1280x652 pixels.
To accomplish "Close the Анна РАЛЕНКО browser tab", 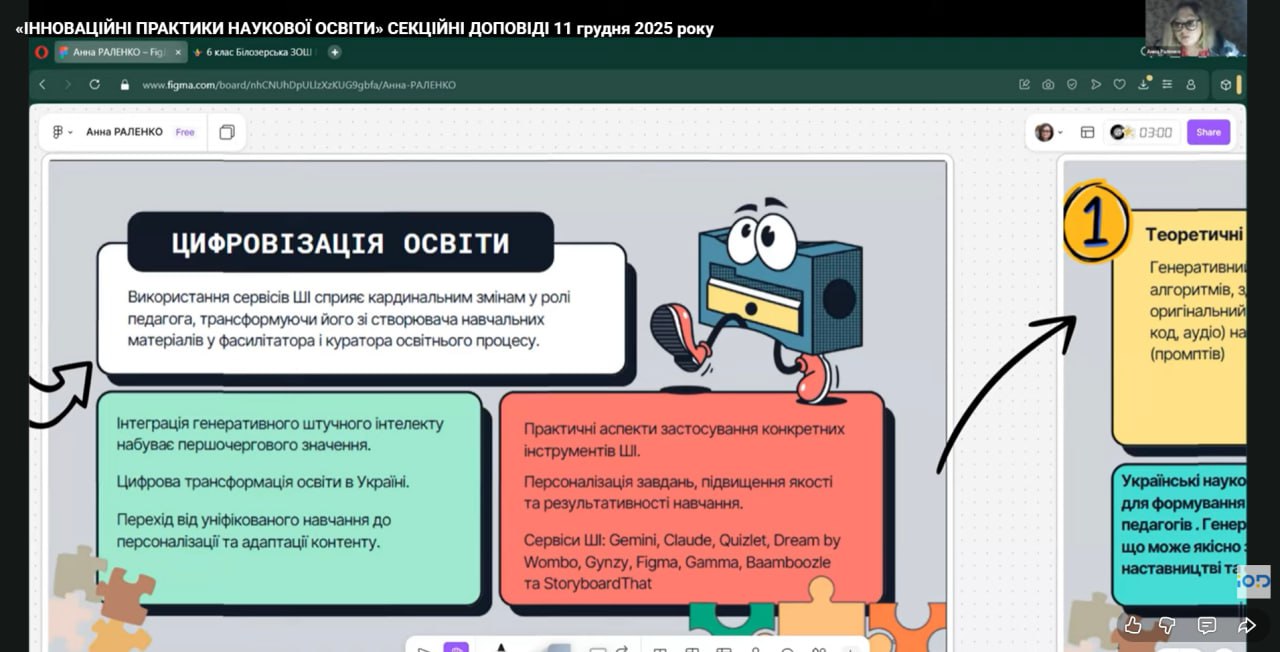I will click(178, 52).
